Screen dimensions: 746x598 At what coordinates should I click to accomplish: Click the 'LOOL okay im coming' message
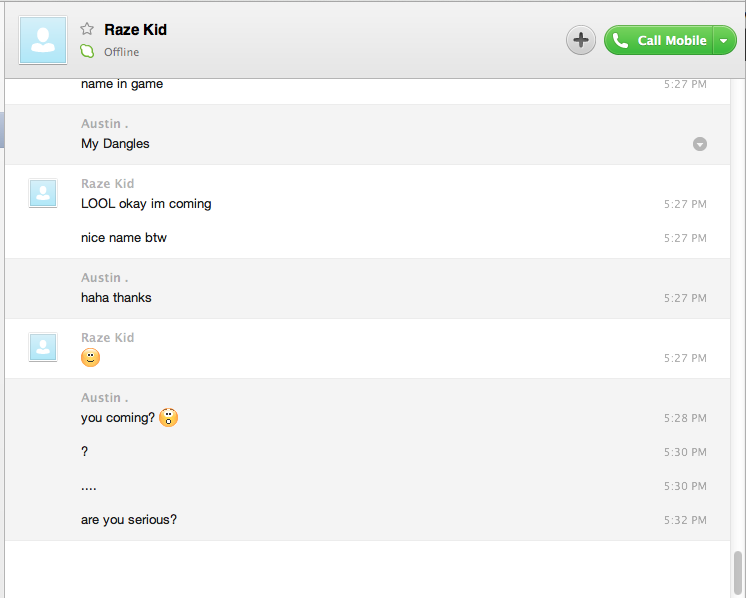pos(146,204)
